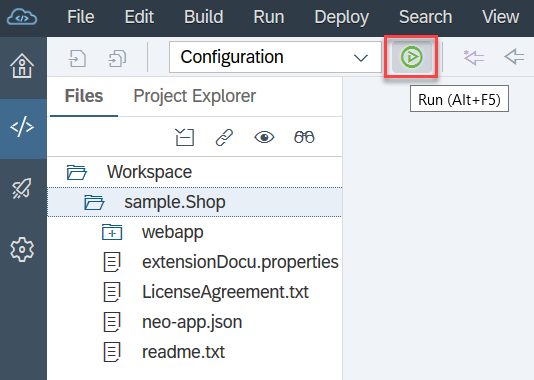The height and width of the screenshot is (380, 534).
Task: Open the Run menu
Action: [x=269, y=17]
